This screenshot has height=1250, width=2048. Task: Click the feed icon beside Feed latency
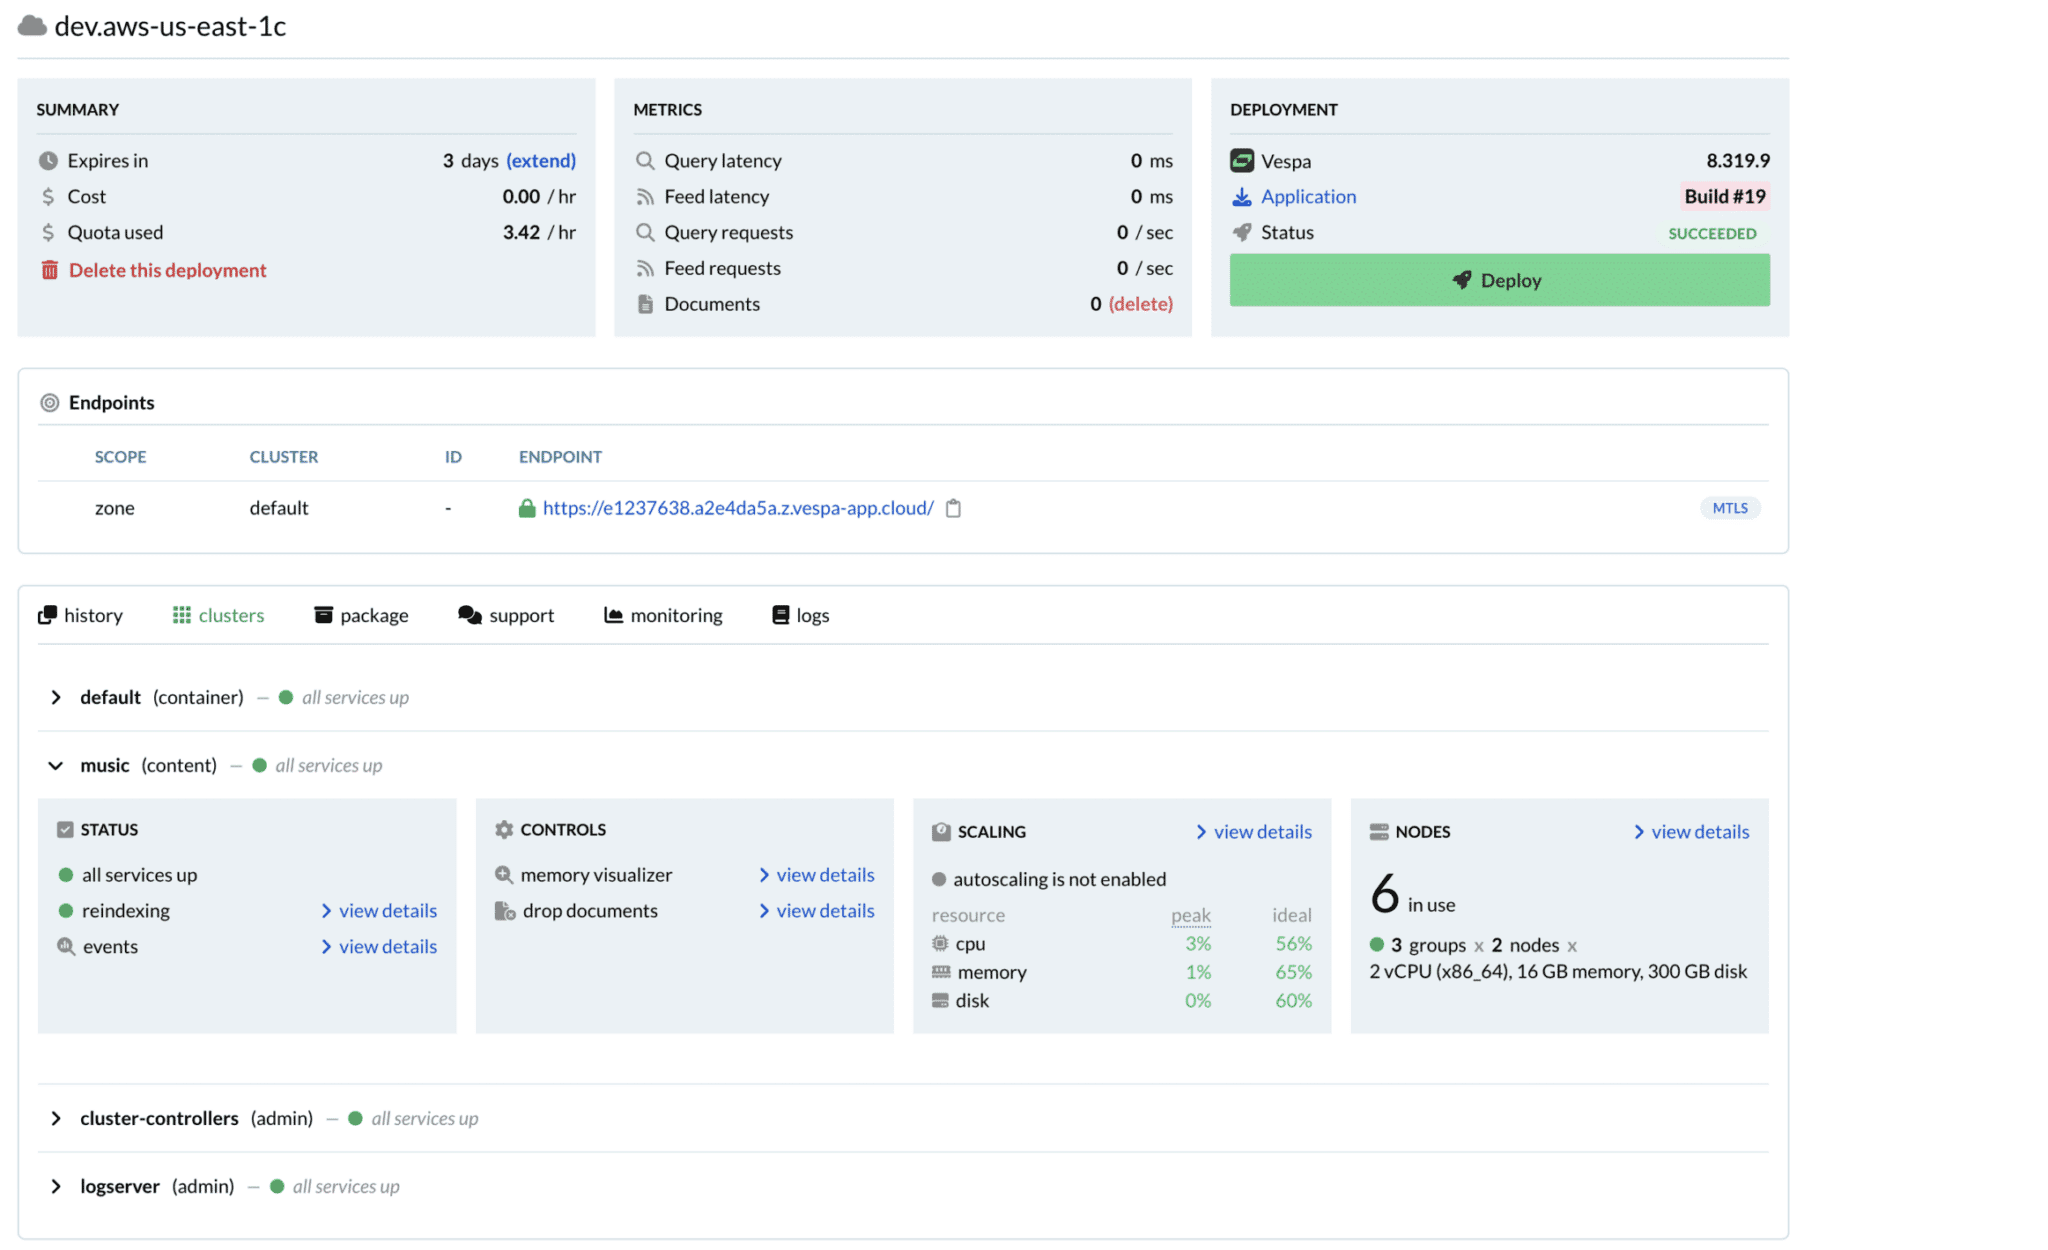tap(646, 197)
